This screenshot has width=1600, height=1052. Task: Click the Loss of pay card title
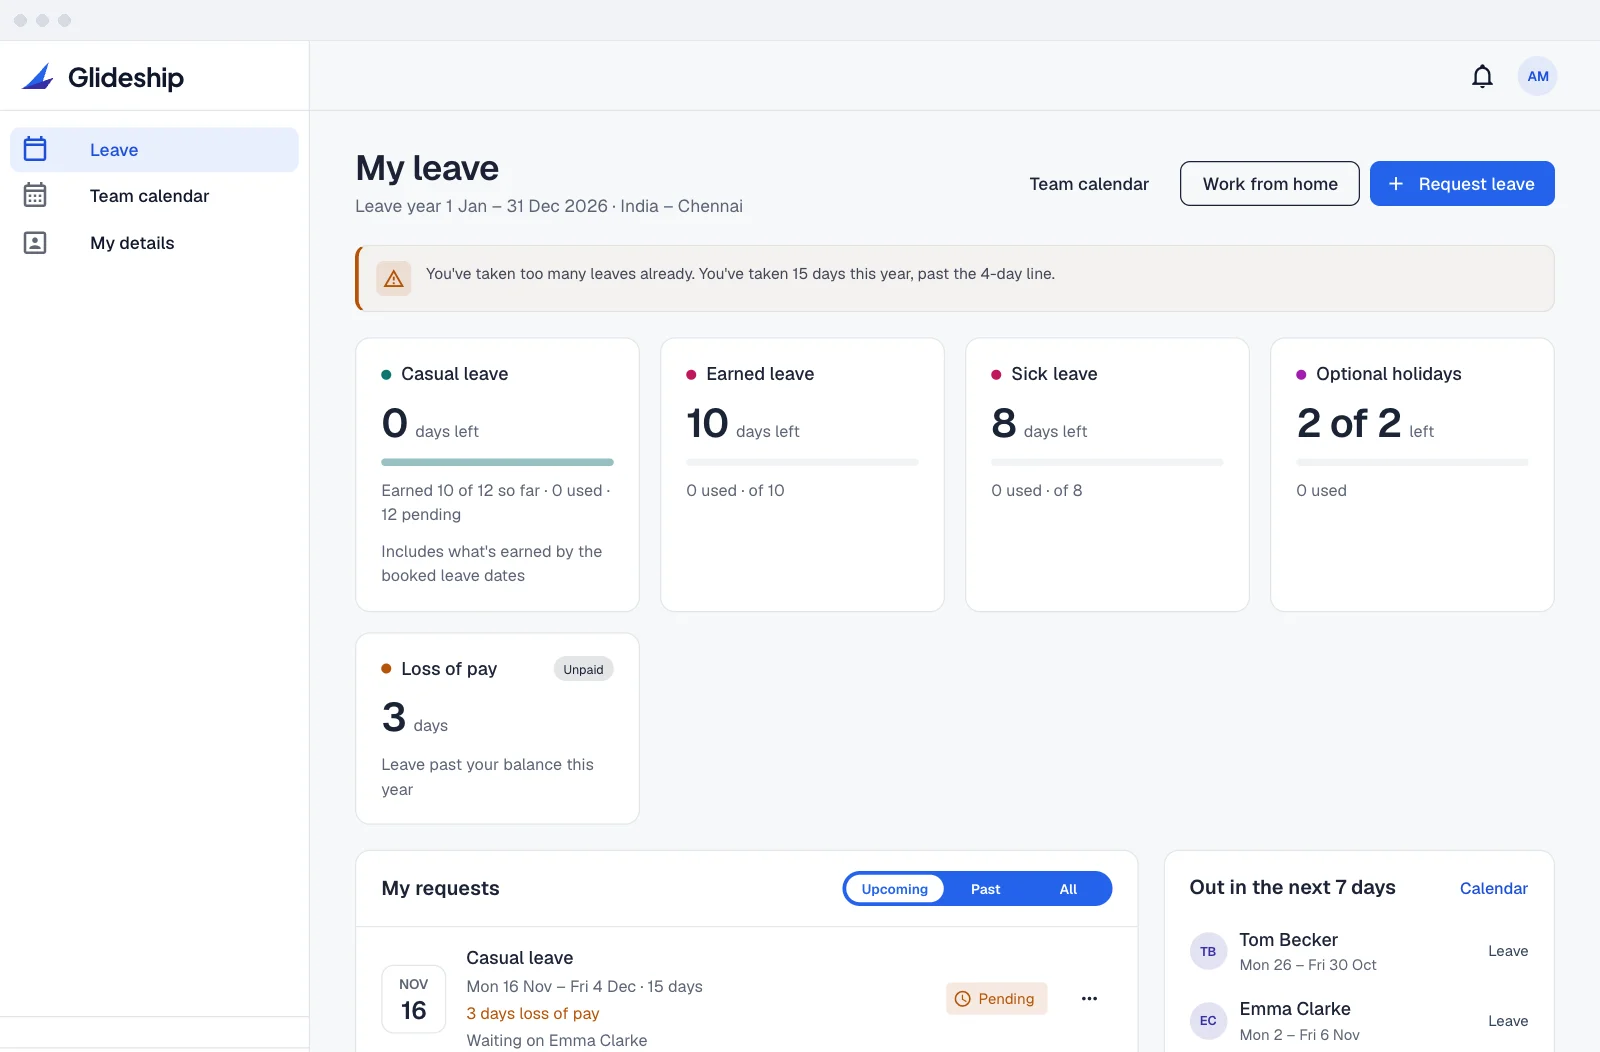[449, 669]
